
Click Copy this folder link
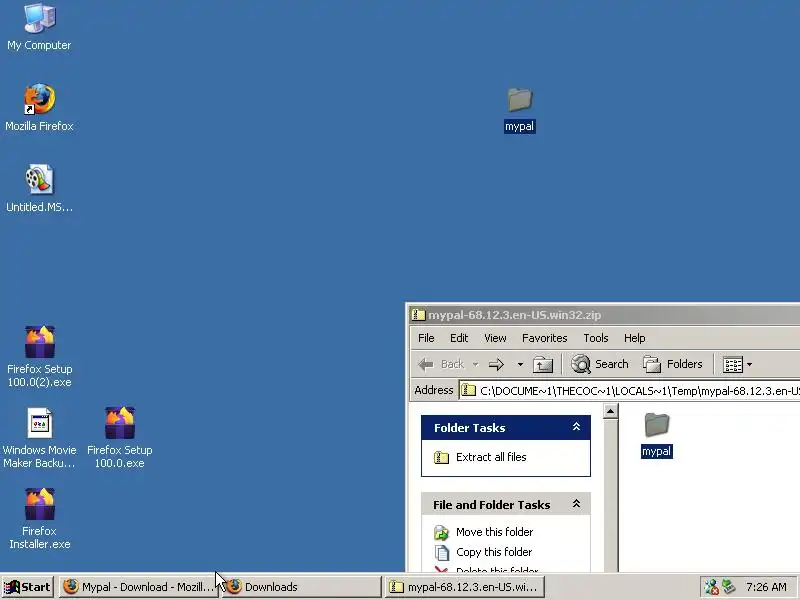pos(494,552)
